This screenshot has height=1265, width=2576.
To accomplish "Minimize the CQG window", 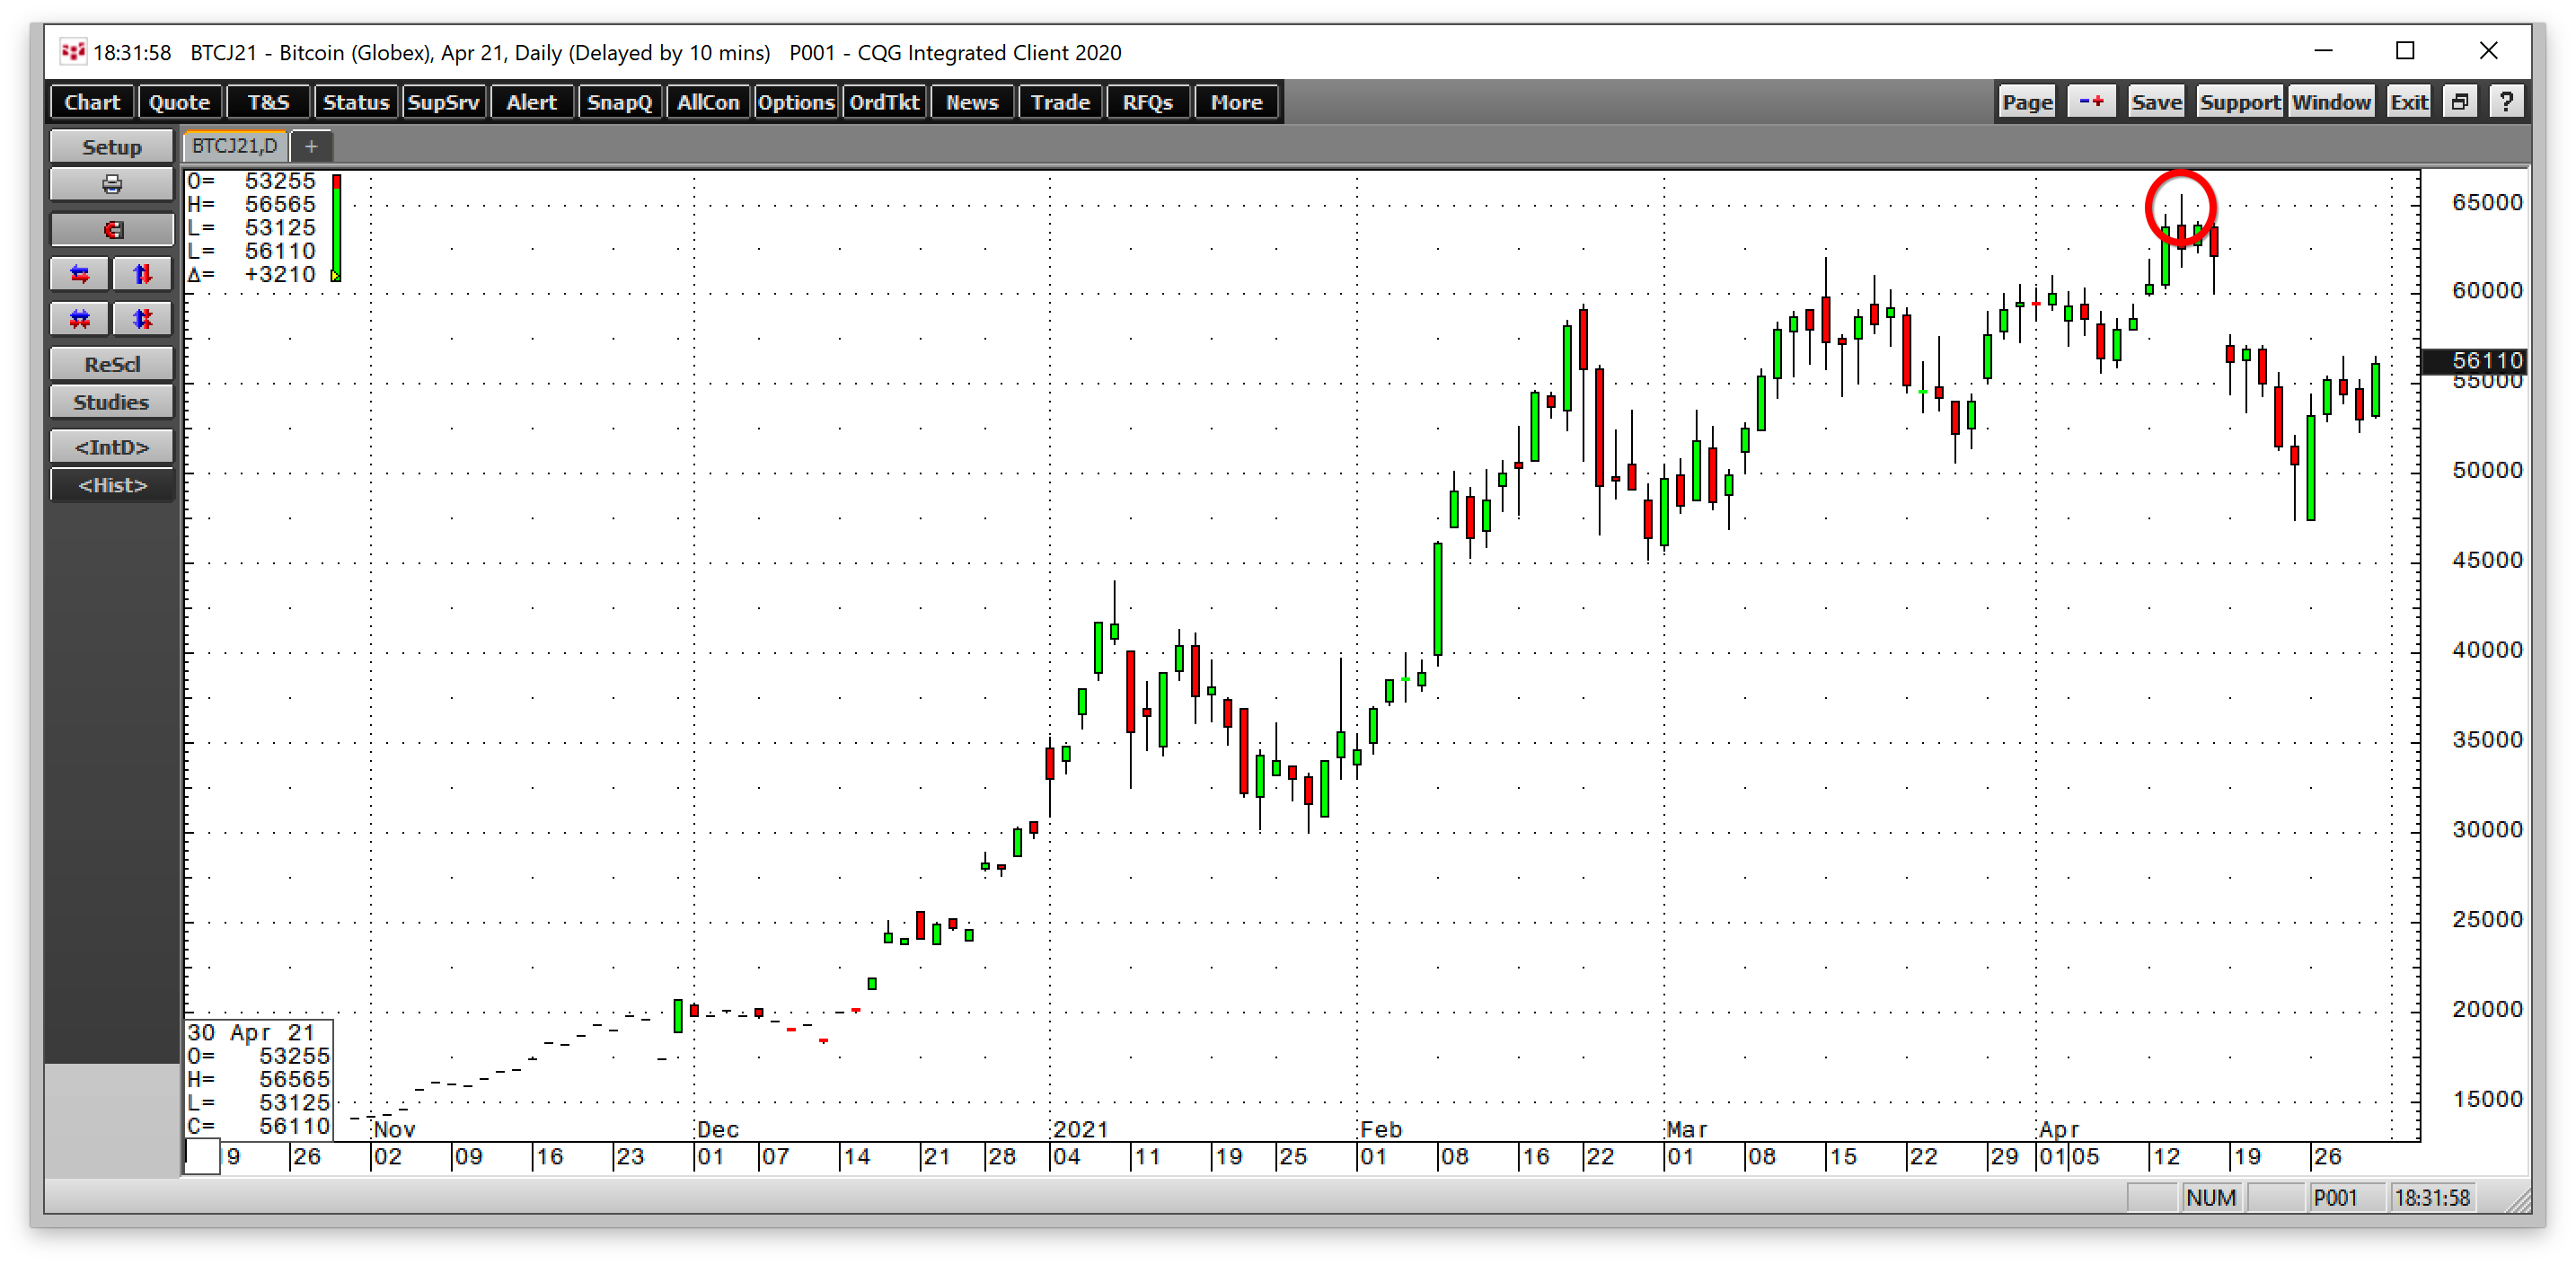I will (x=2323, y=51).
